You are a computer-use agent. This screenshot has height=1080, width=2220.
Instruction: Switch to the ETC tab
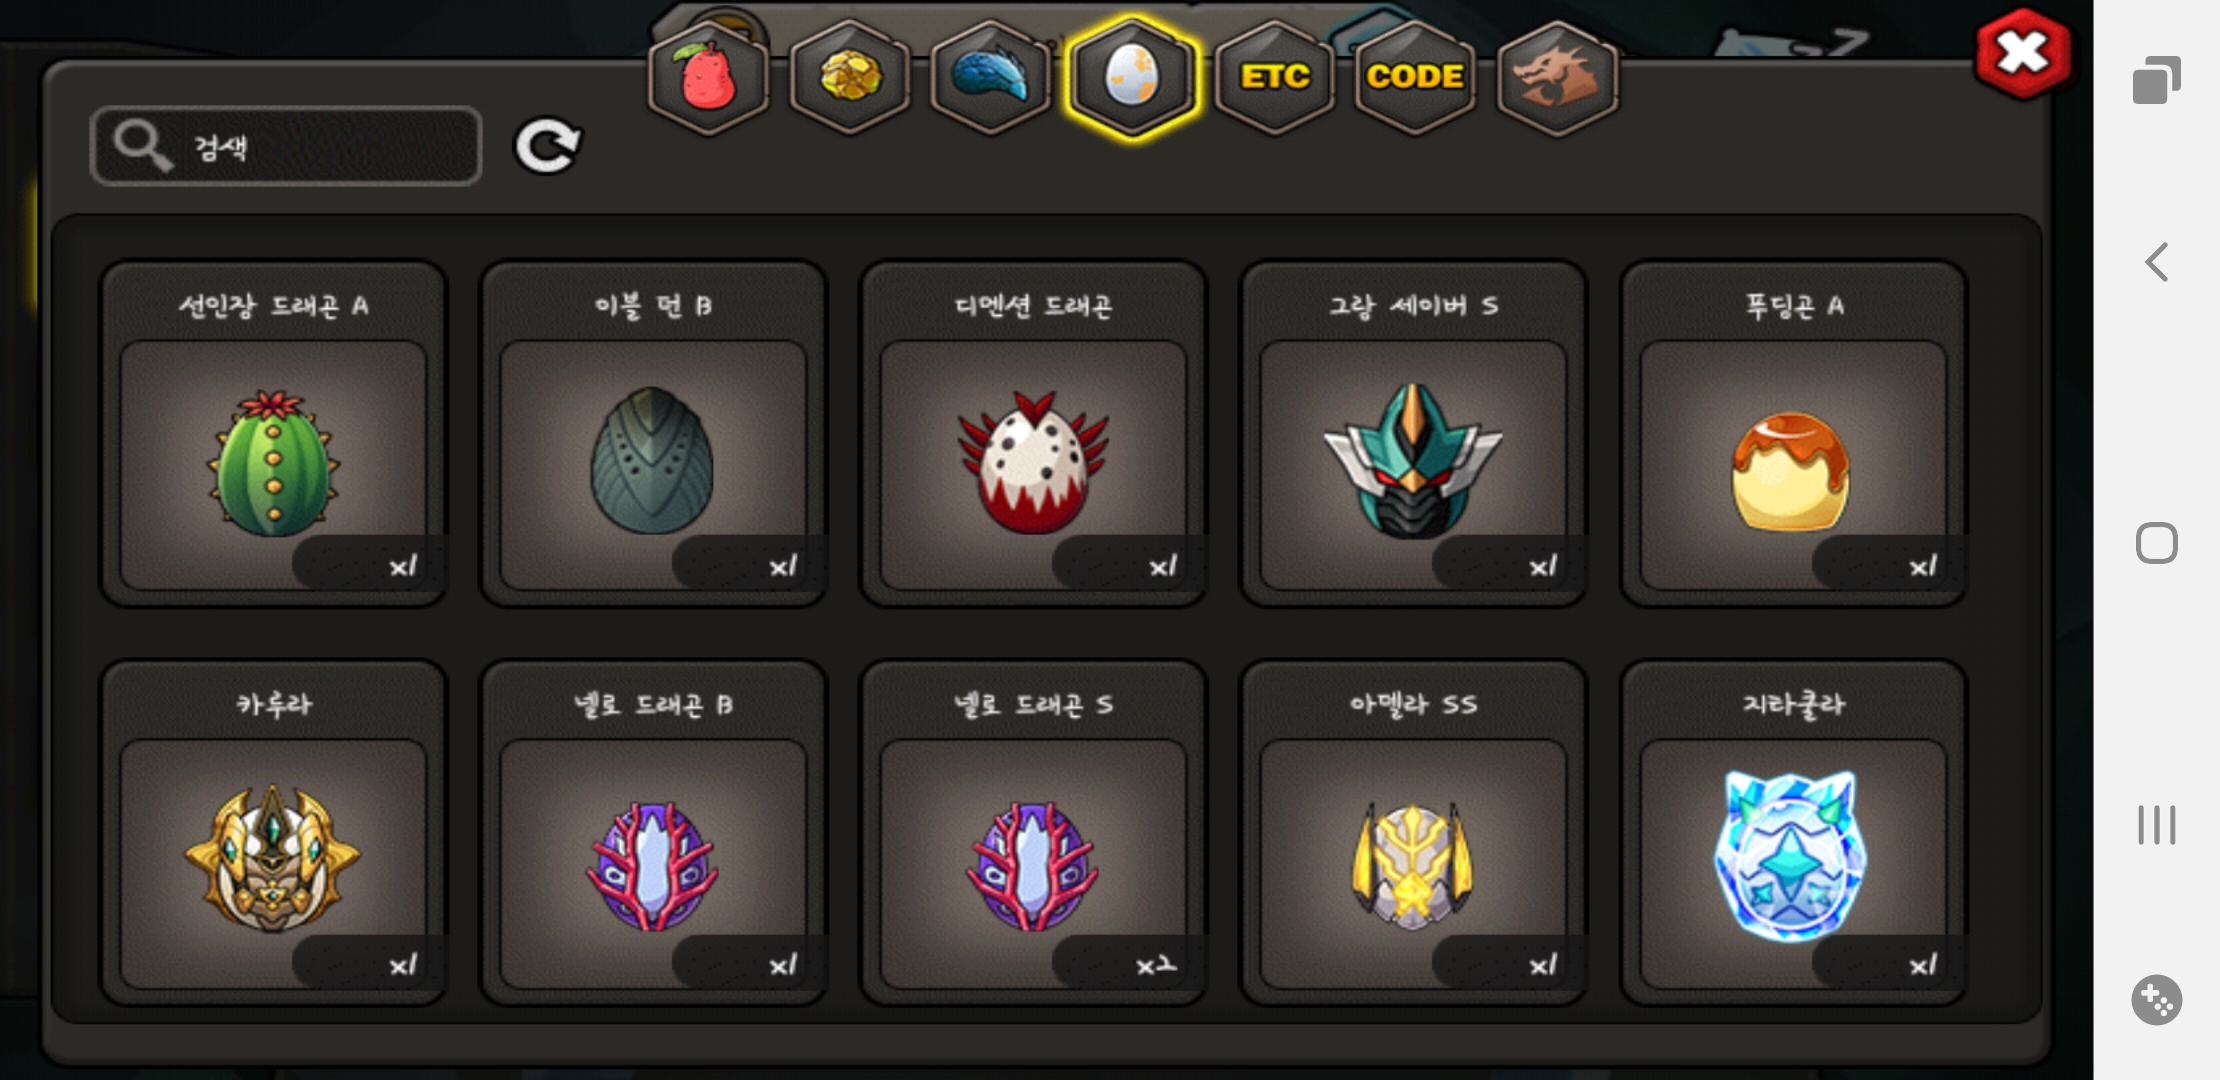(1275, 78)
